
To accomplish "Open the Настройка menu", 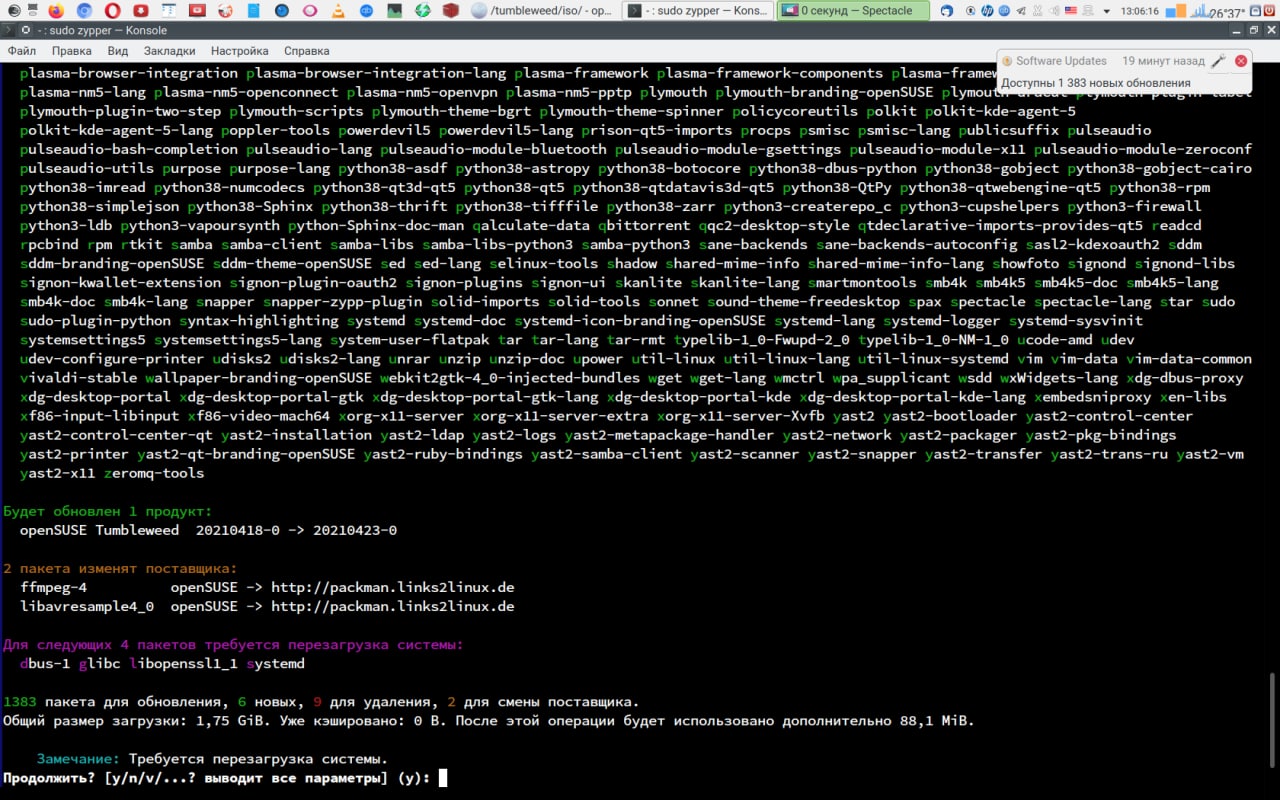I will coord(240,50).
